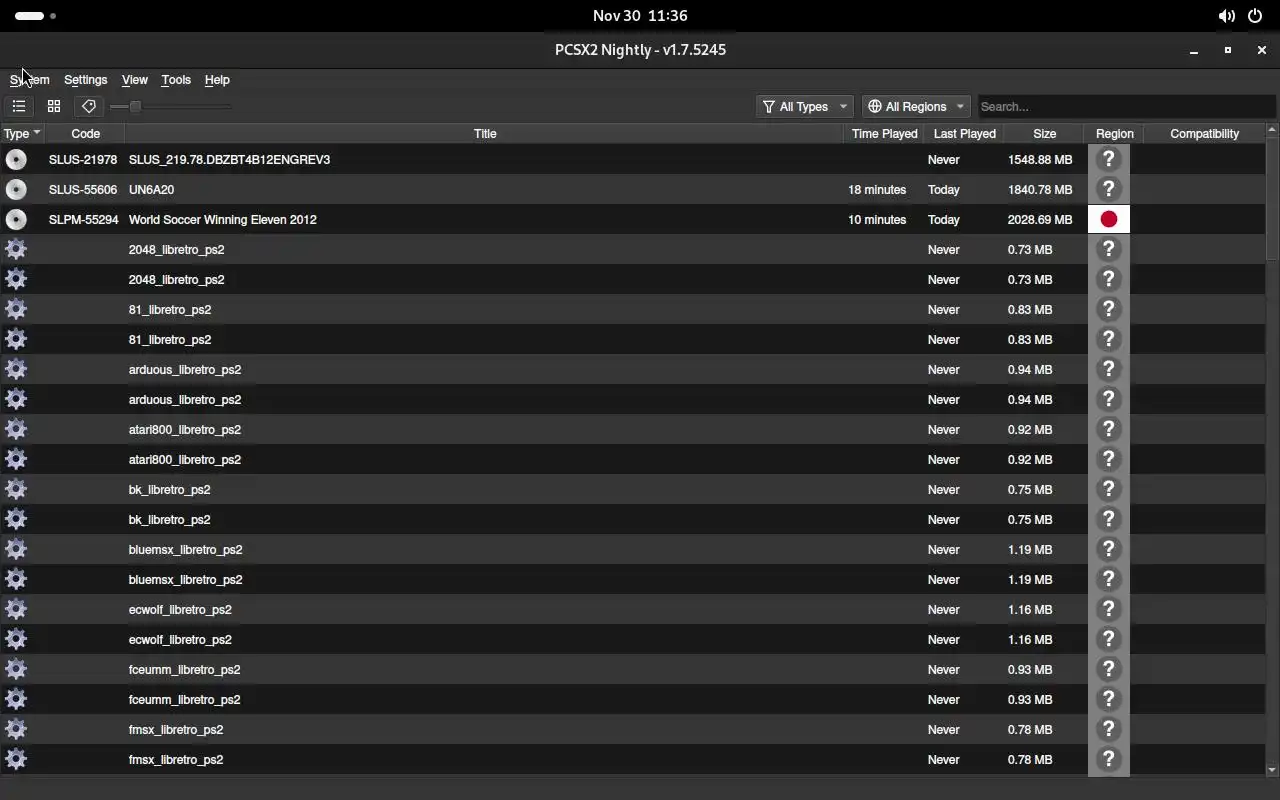Click gear icon of first atari800_libretro_ps2
The image size is (1280, 800).
tap(16, 429)
